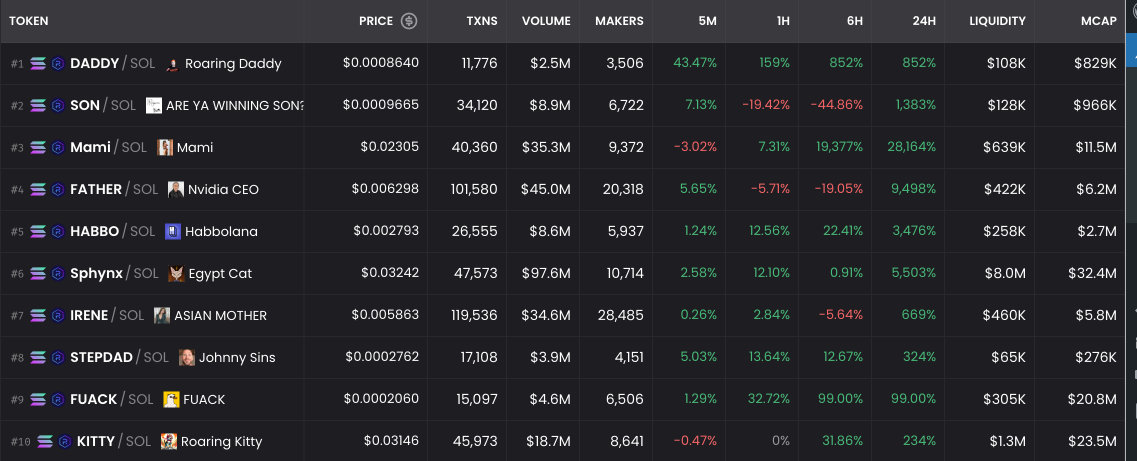
Task: Sort by the 5M change column
Action: coord(708,21)
